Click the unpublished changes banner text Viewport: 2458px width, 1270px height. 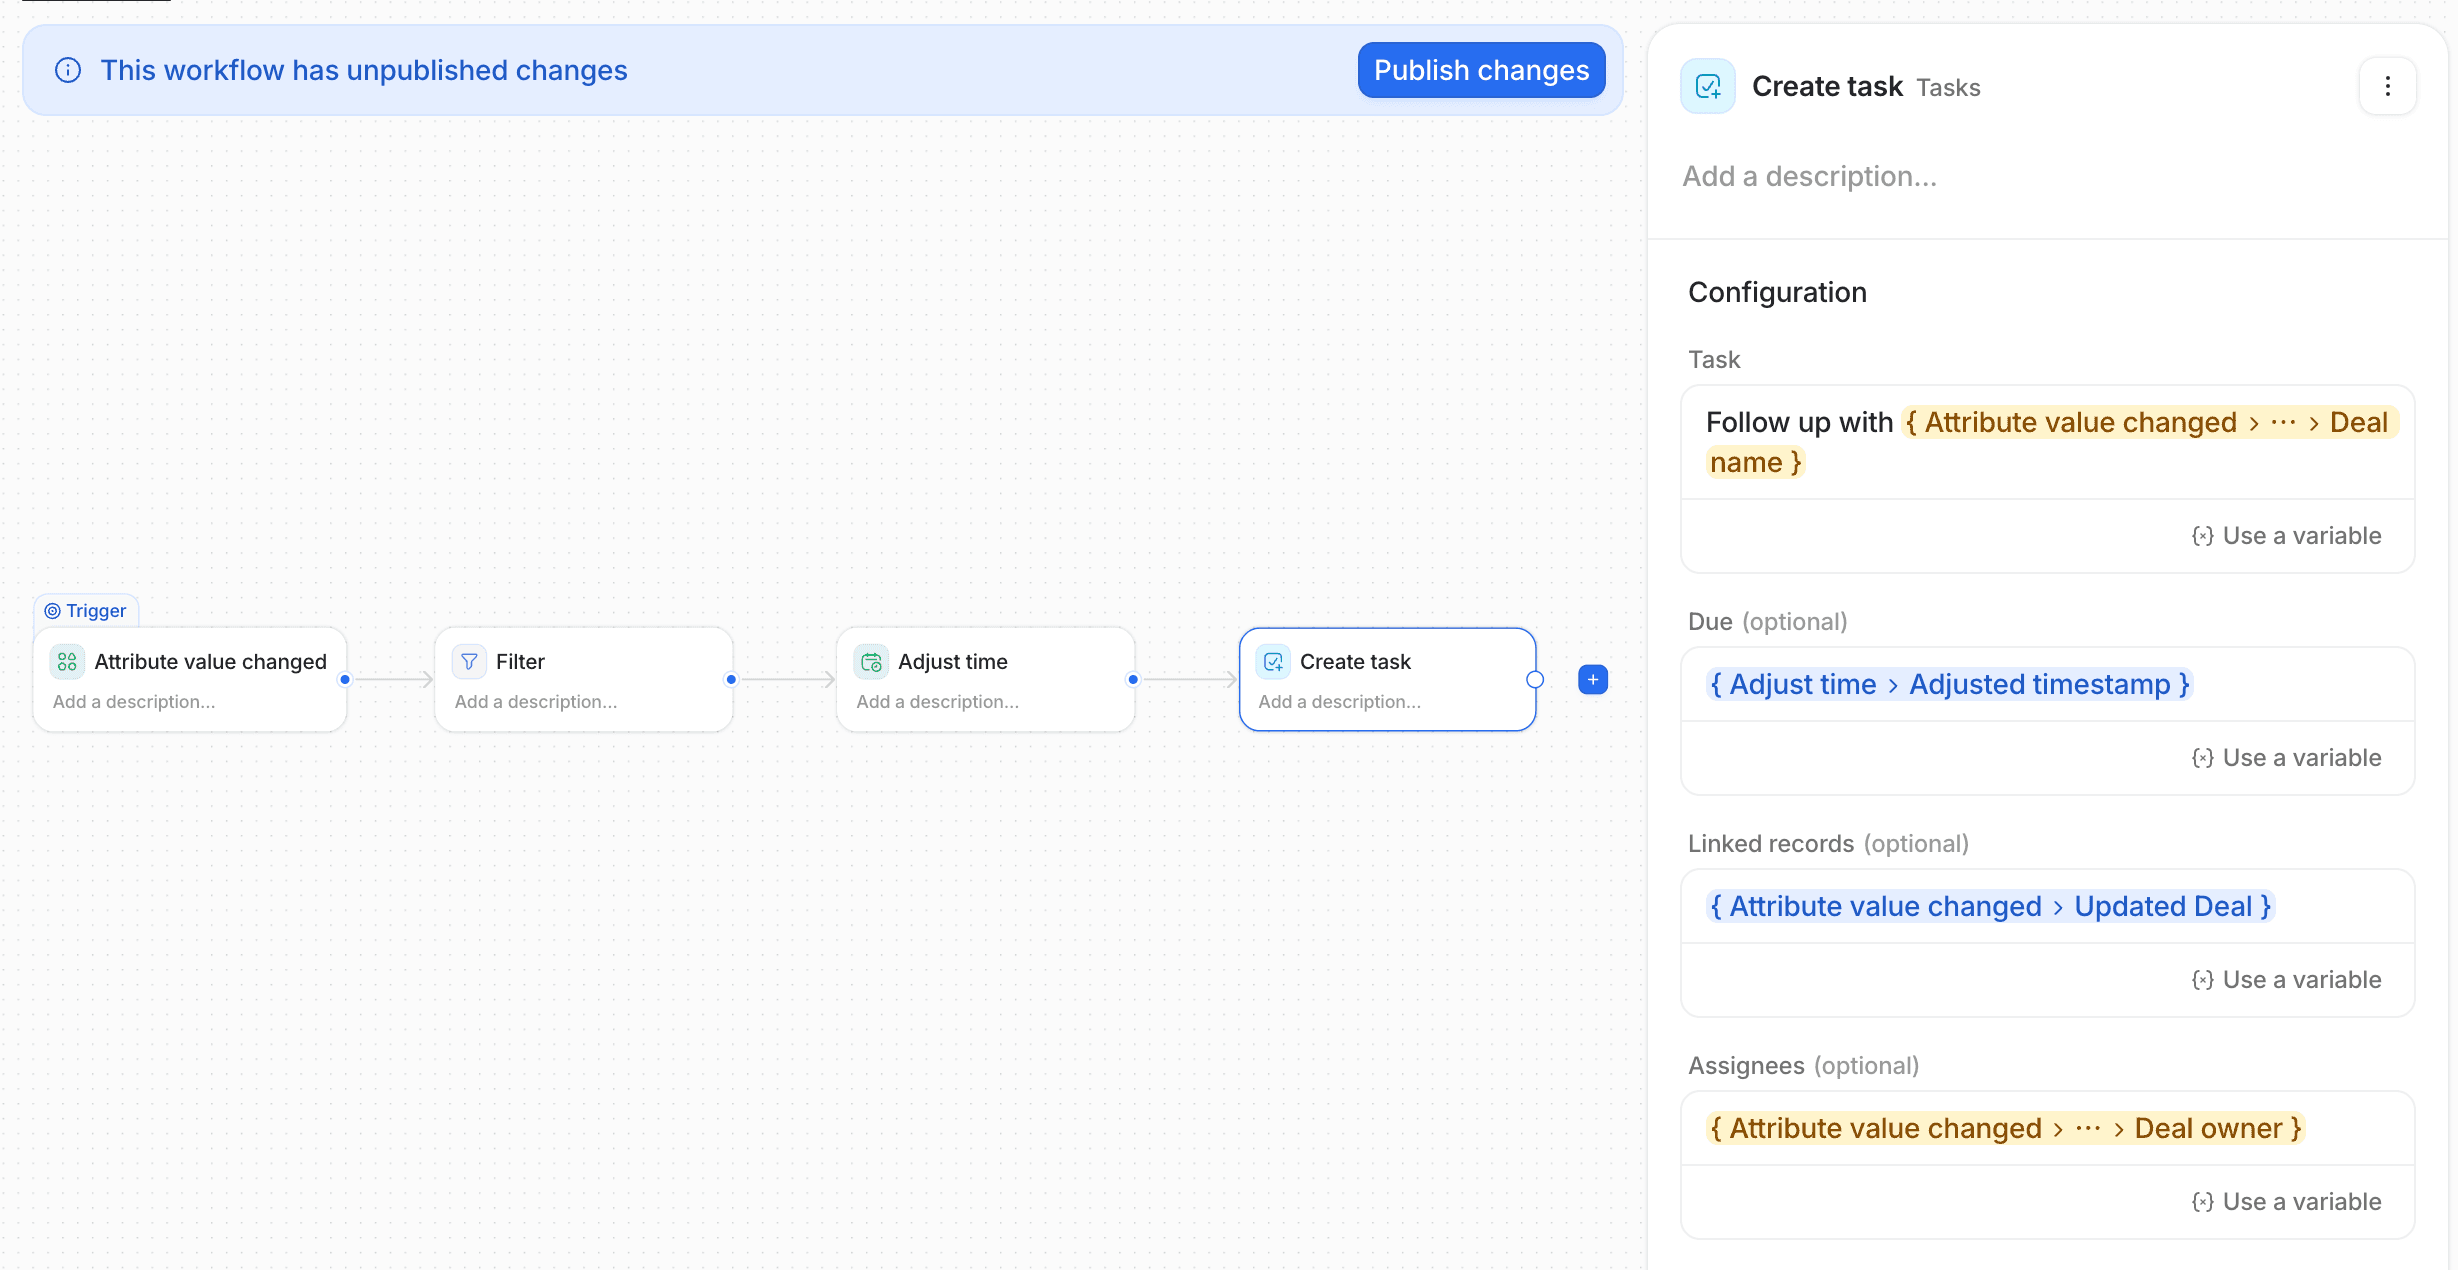(x=364, y=70)
